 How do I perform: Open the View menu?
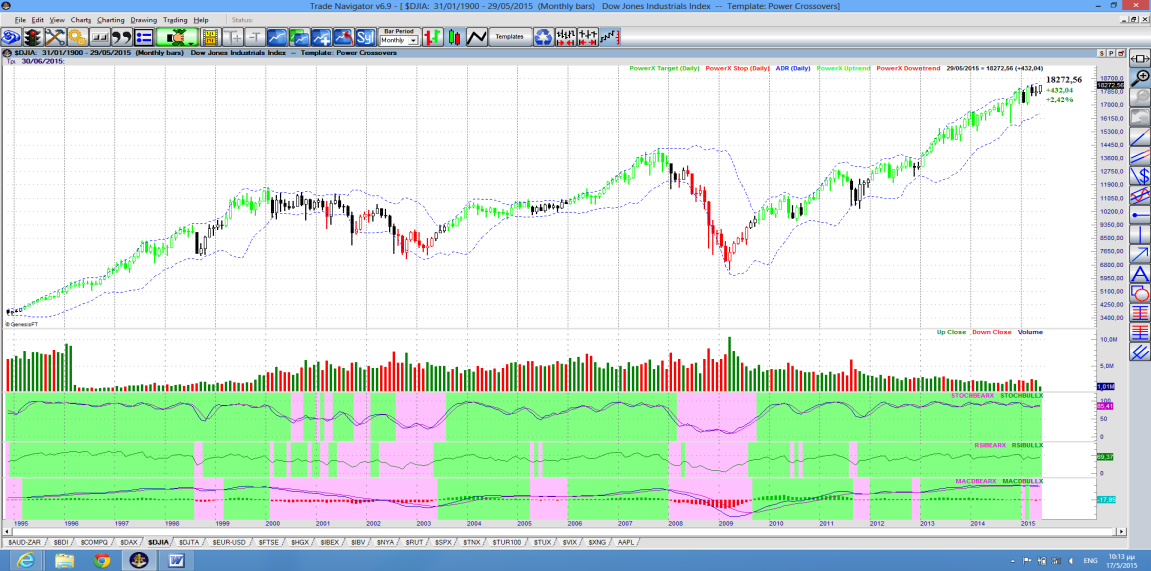[x=57, y=20]
